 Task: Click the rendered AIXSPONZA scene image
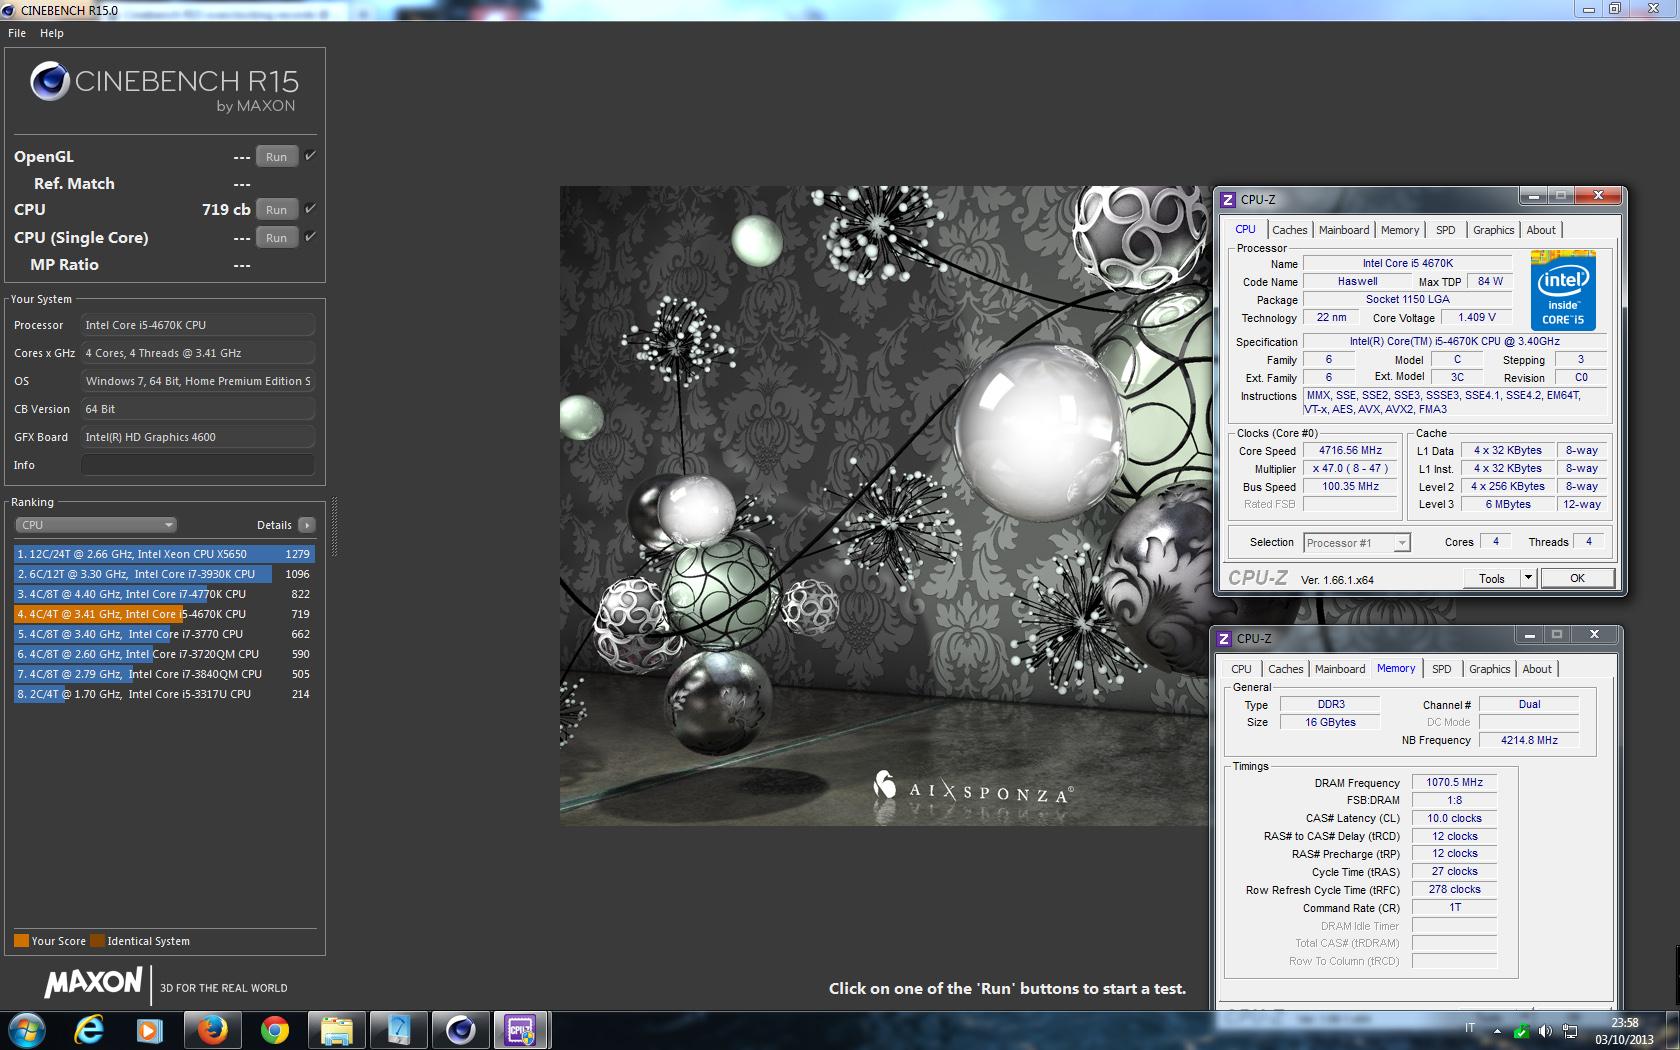click(884, 505)
